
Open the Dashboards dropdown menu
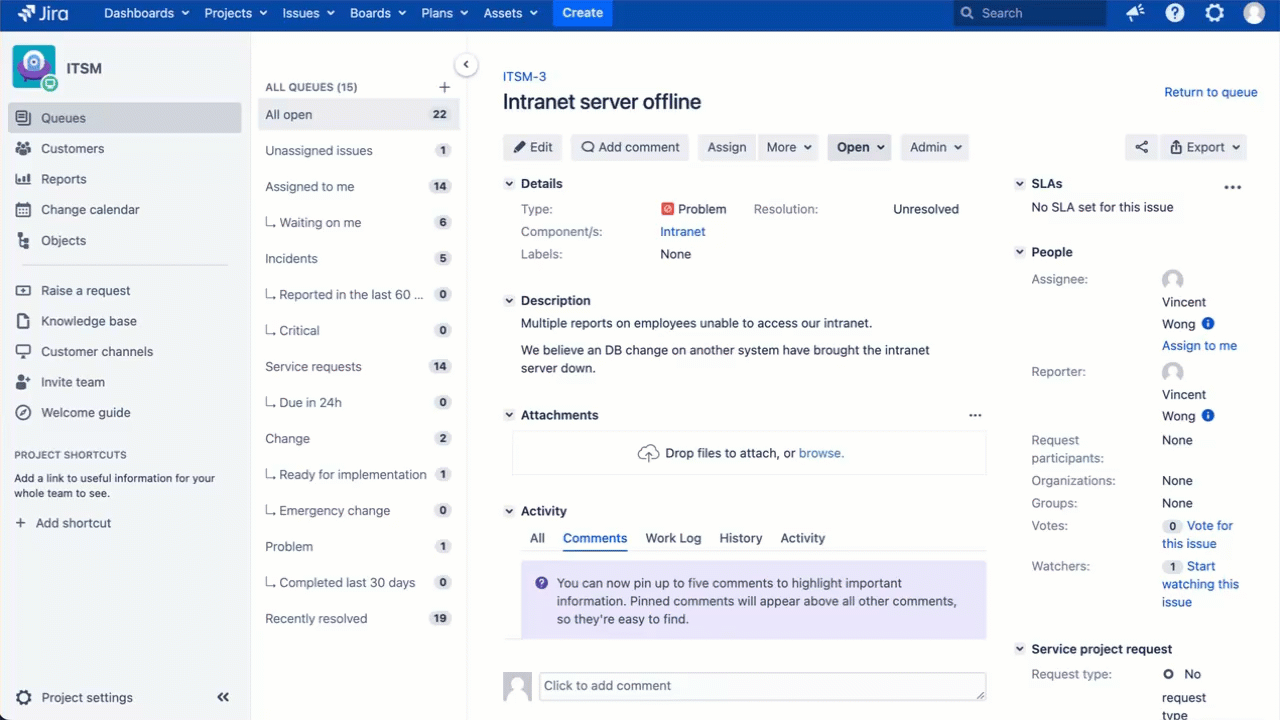pyautogui.click(x=146, y=13)
